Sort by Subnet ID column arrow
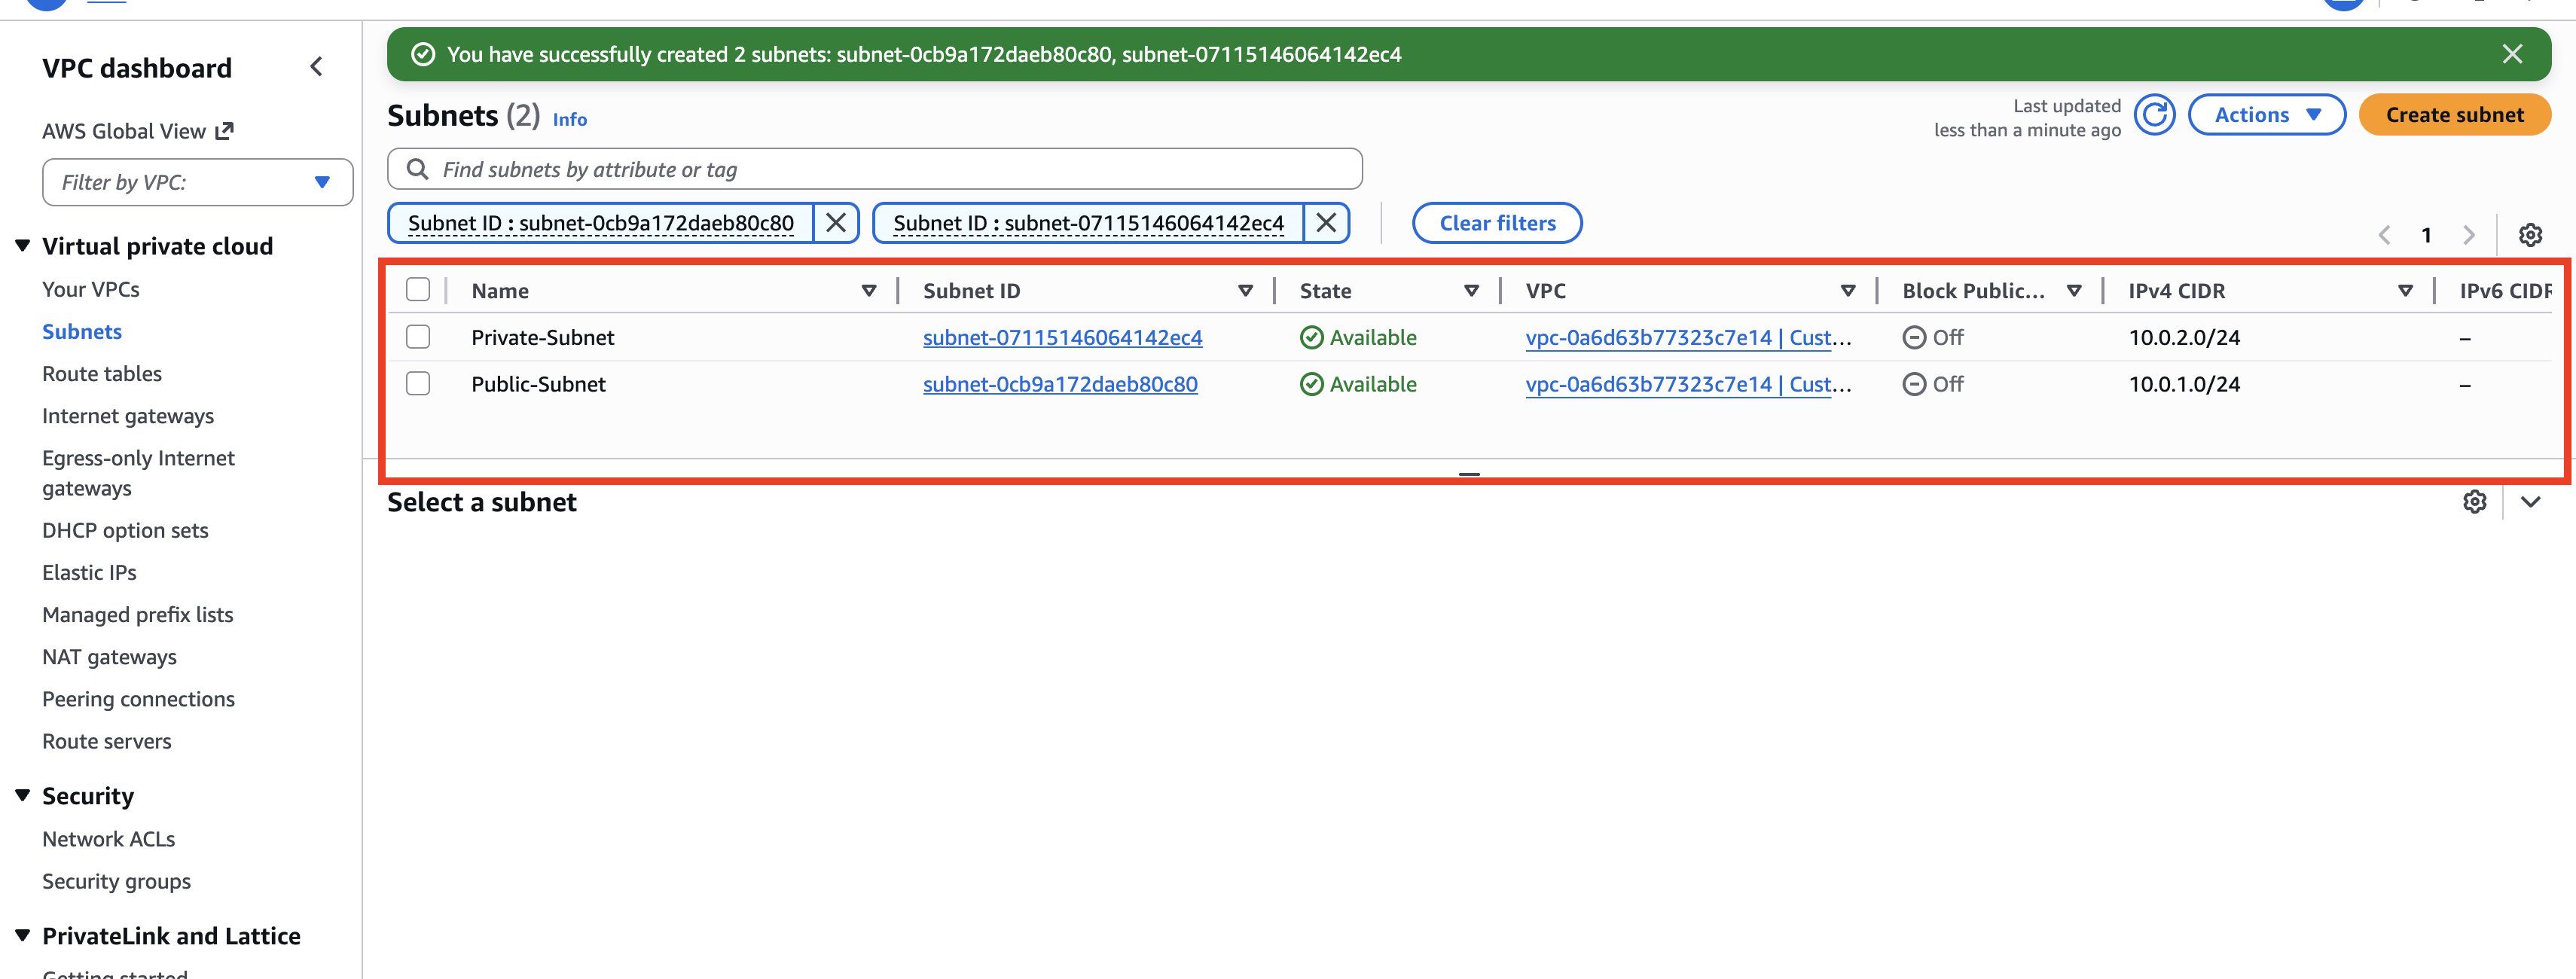This screenshot has height=979, width=2576. pyautogui.click(x=1245, y=291)
